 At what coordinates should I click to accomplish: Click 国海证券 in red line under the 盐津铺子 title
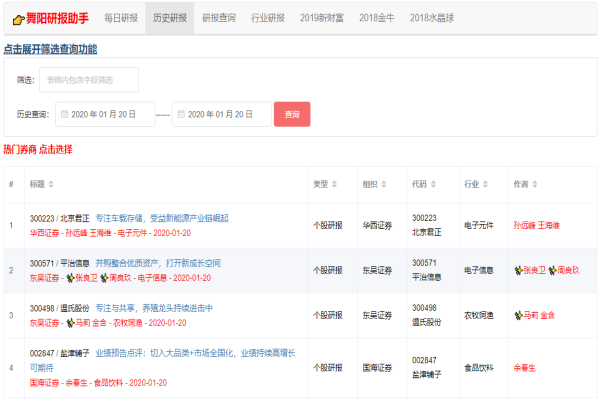pyautogui.click(x=44, y=383)
